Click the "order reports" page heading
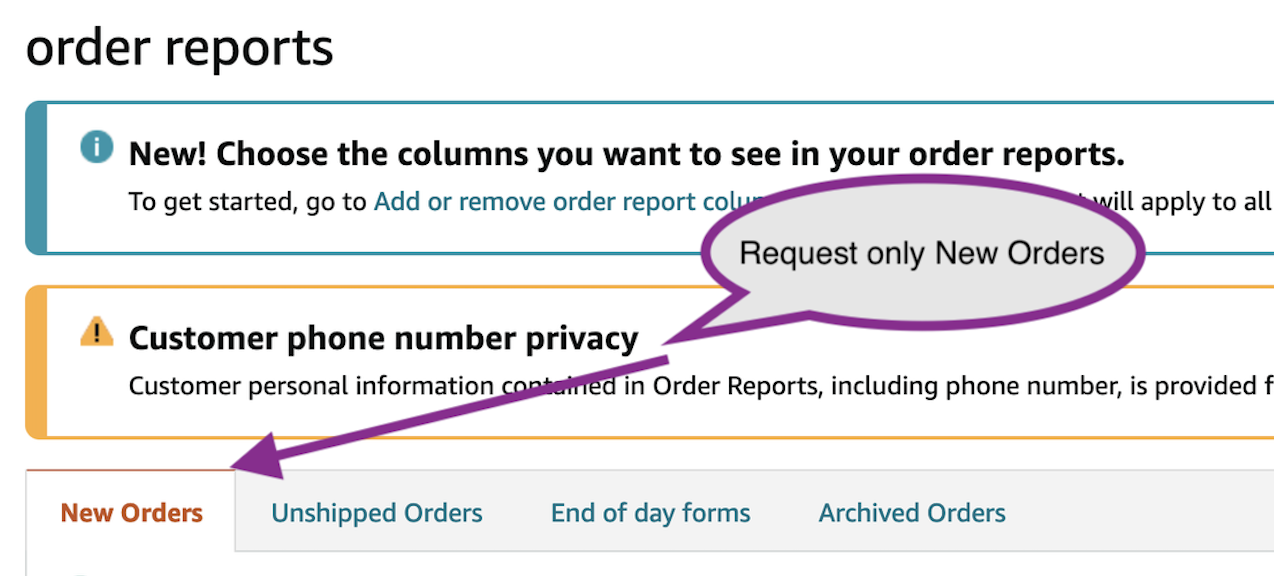1274x576 pixels. (x=180, y=49)
